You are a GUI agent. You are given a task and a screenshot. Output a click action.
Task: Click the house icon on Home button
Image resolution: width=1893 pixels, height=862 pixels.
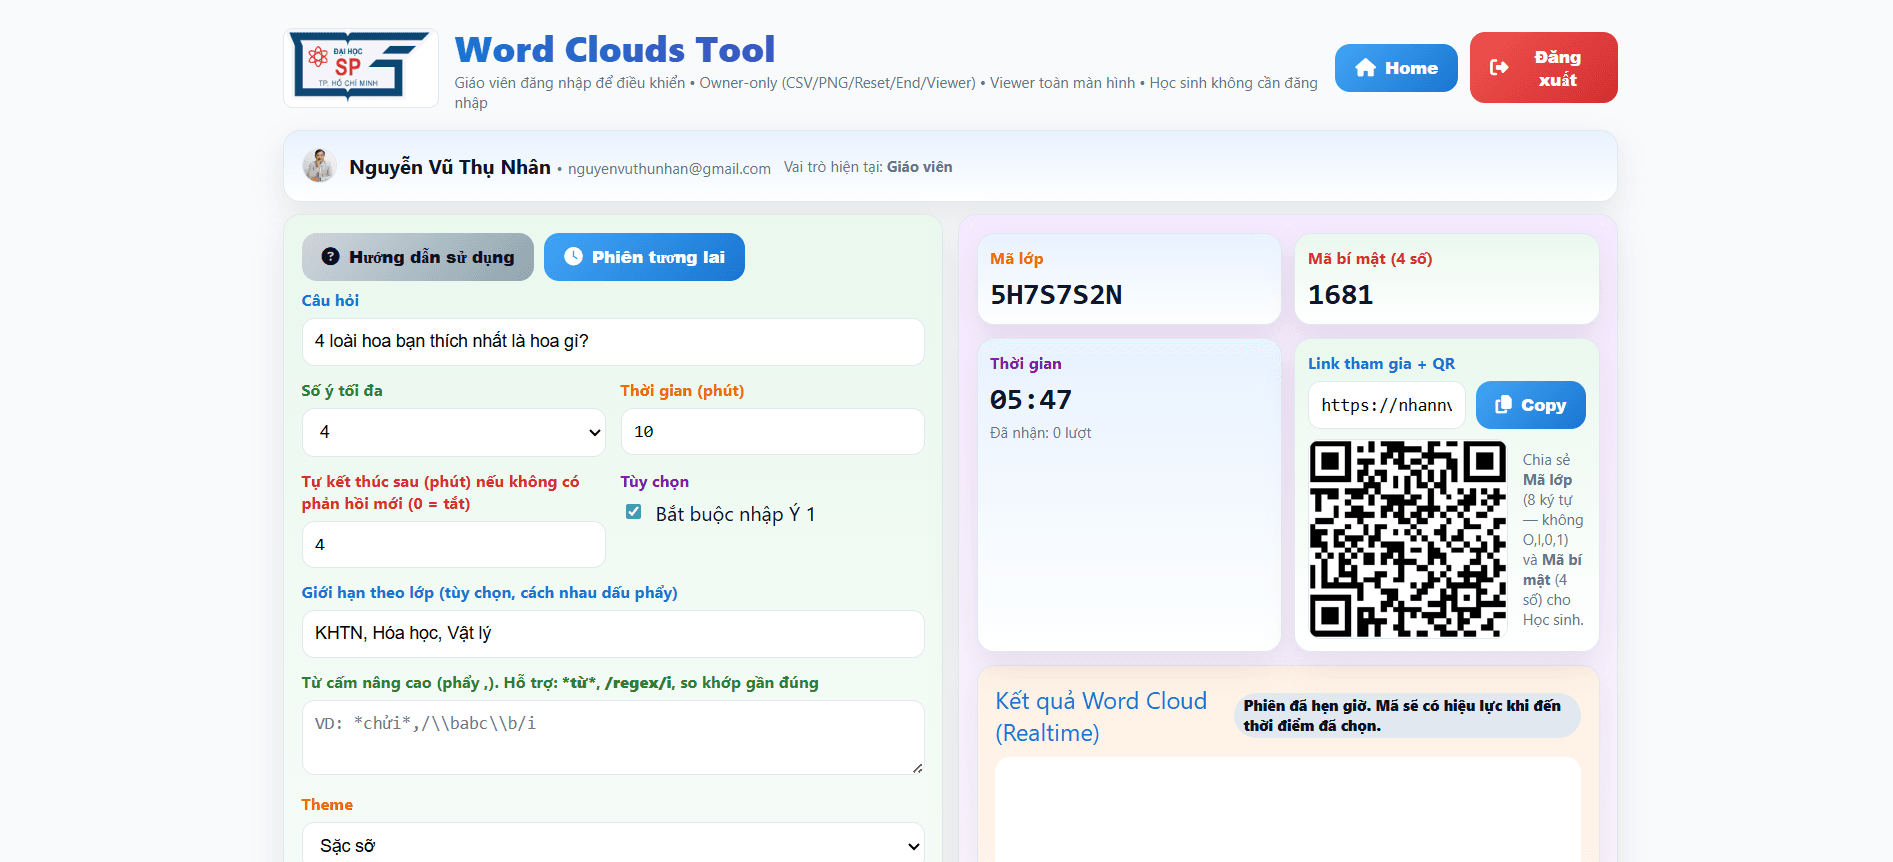(x=1365, y=68)
